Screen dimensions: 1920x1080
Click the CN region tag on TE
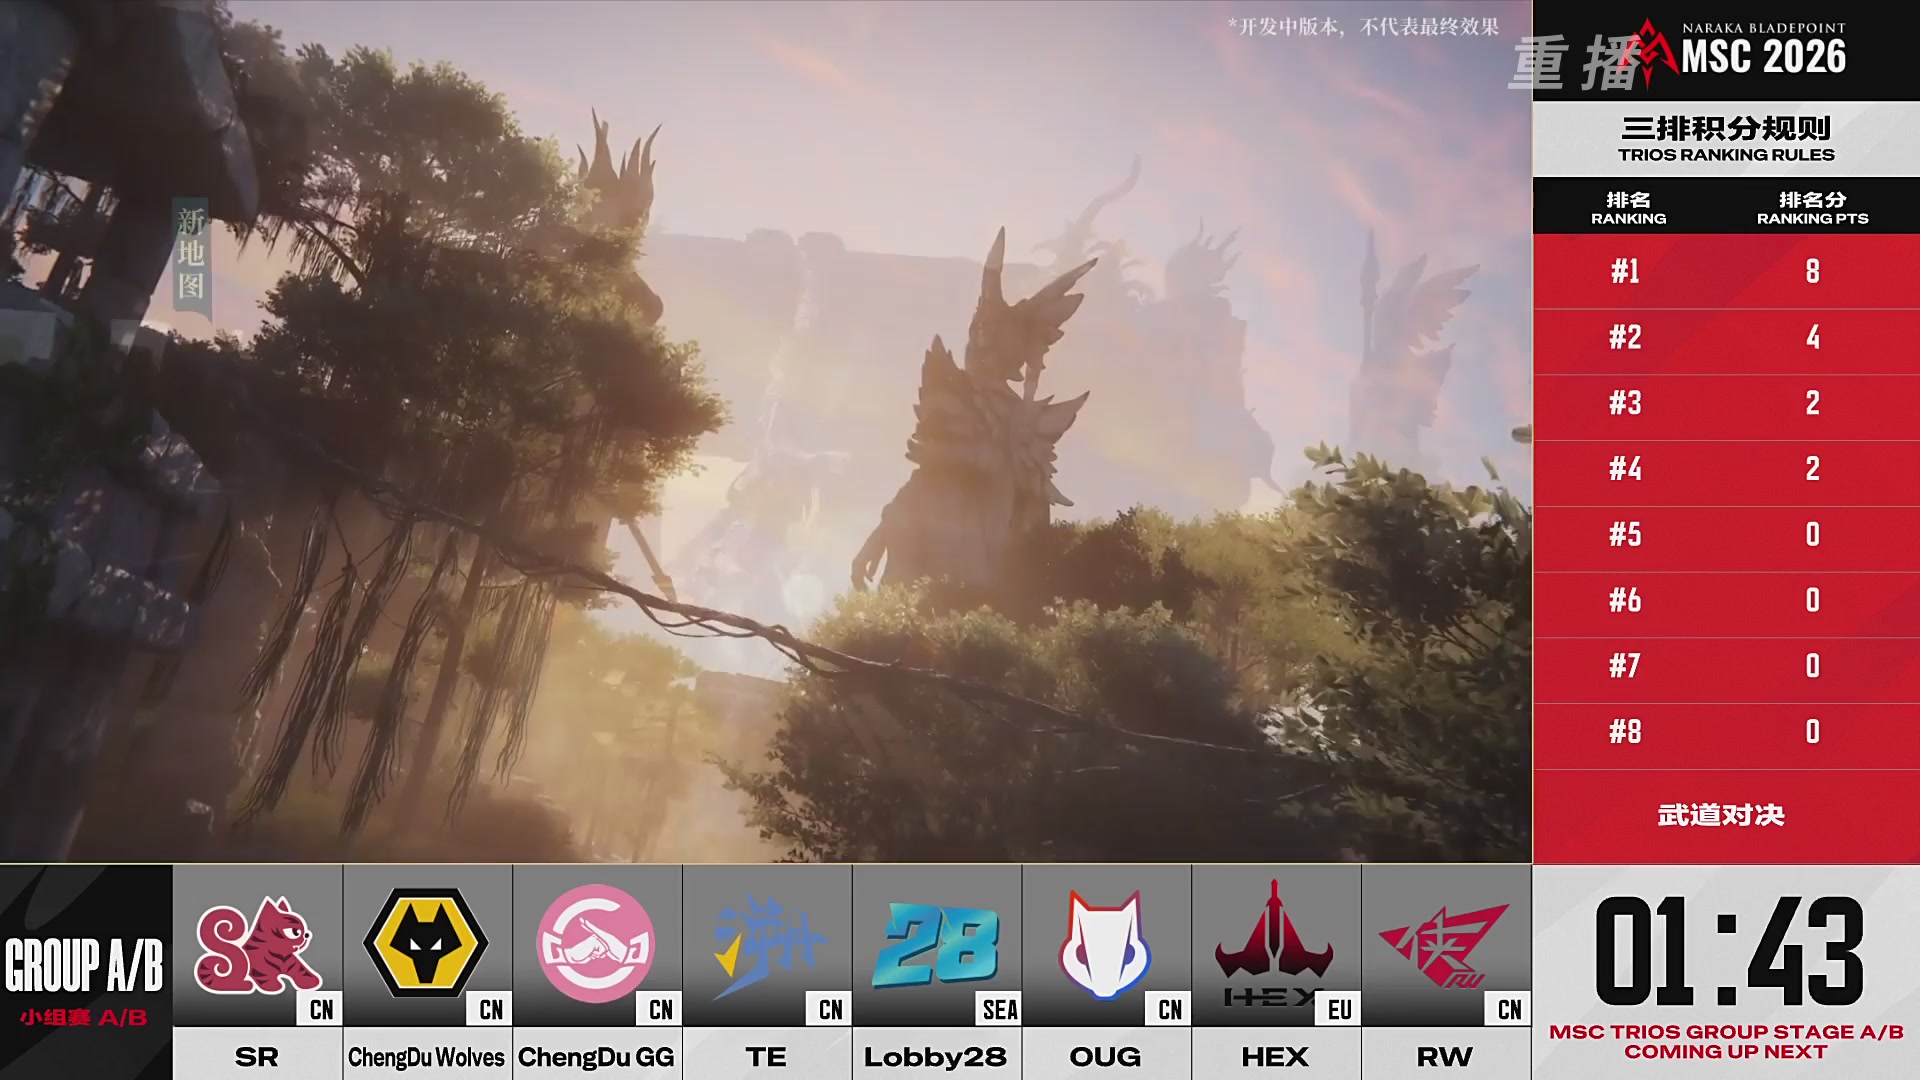[830, 1009]
